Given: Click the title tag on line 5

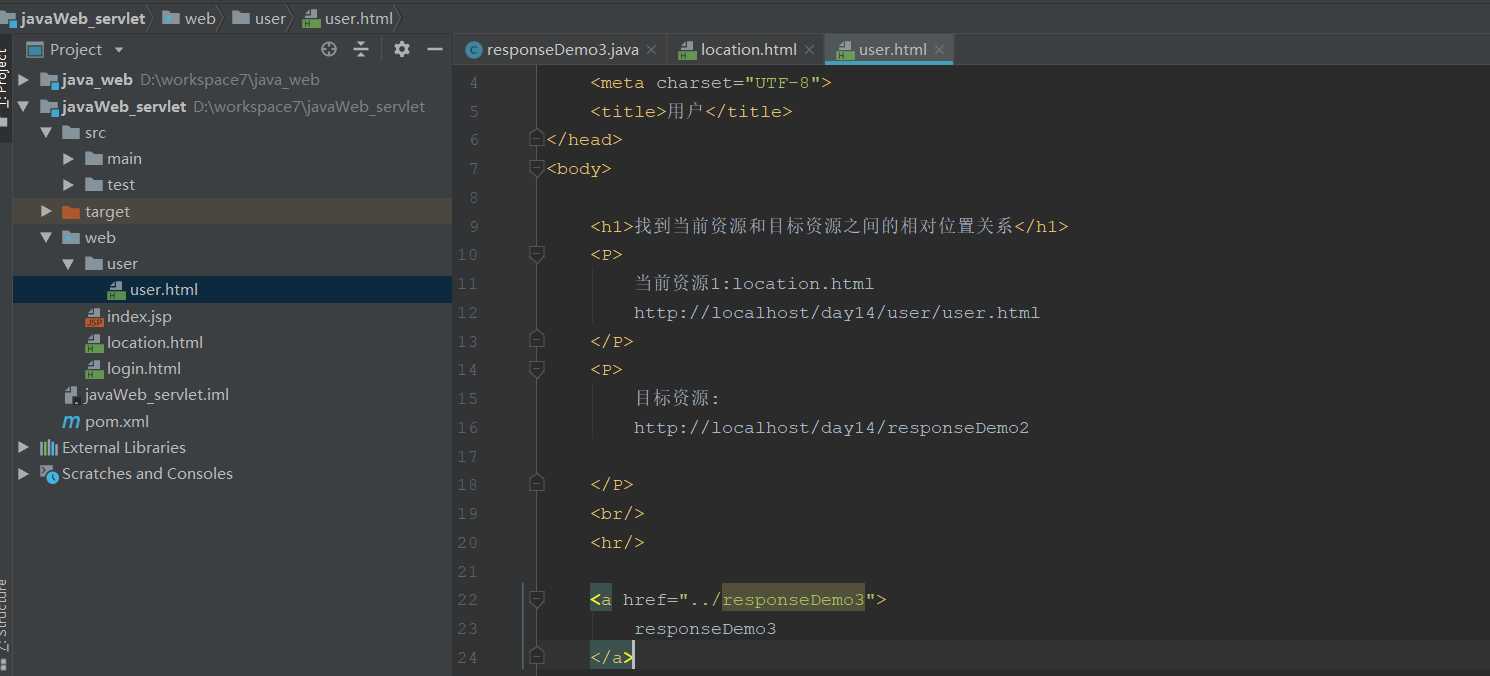Looking at the screenshot, I should coord(691,112).
